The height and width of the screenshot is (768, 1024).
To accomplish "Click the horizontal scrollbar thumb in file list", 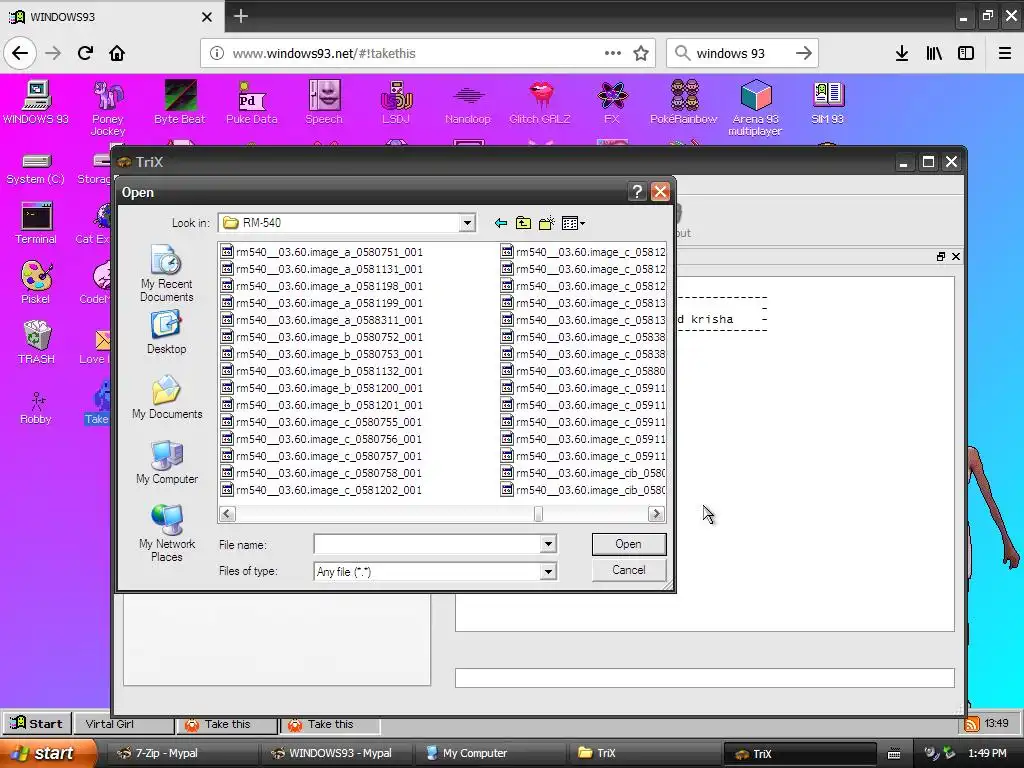I will (x=538, y=514).
